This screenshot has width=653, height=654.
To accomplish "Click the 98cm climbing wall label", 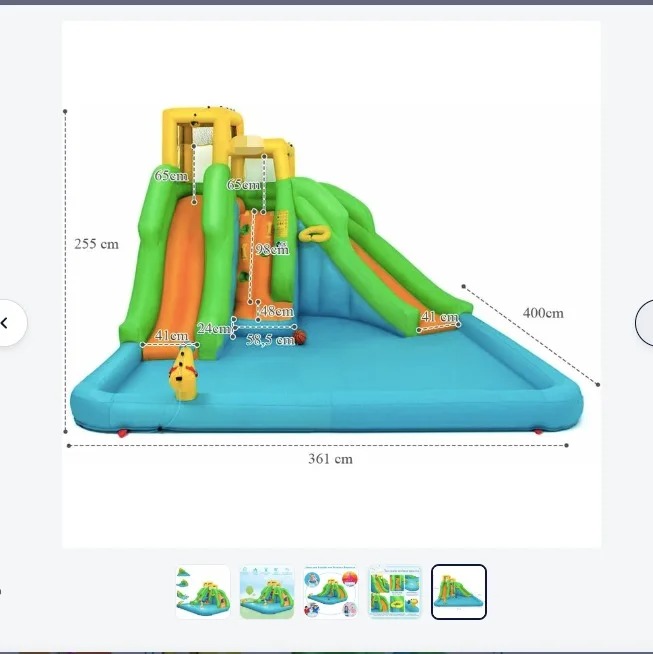I will [272, 249].
